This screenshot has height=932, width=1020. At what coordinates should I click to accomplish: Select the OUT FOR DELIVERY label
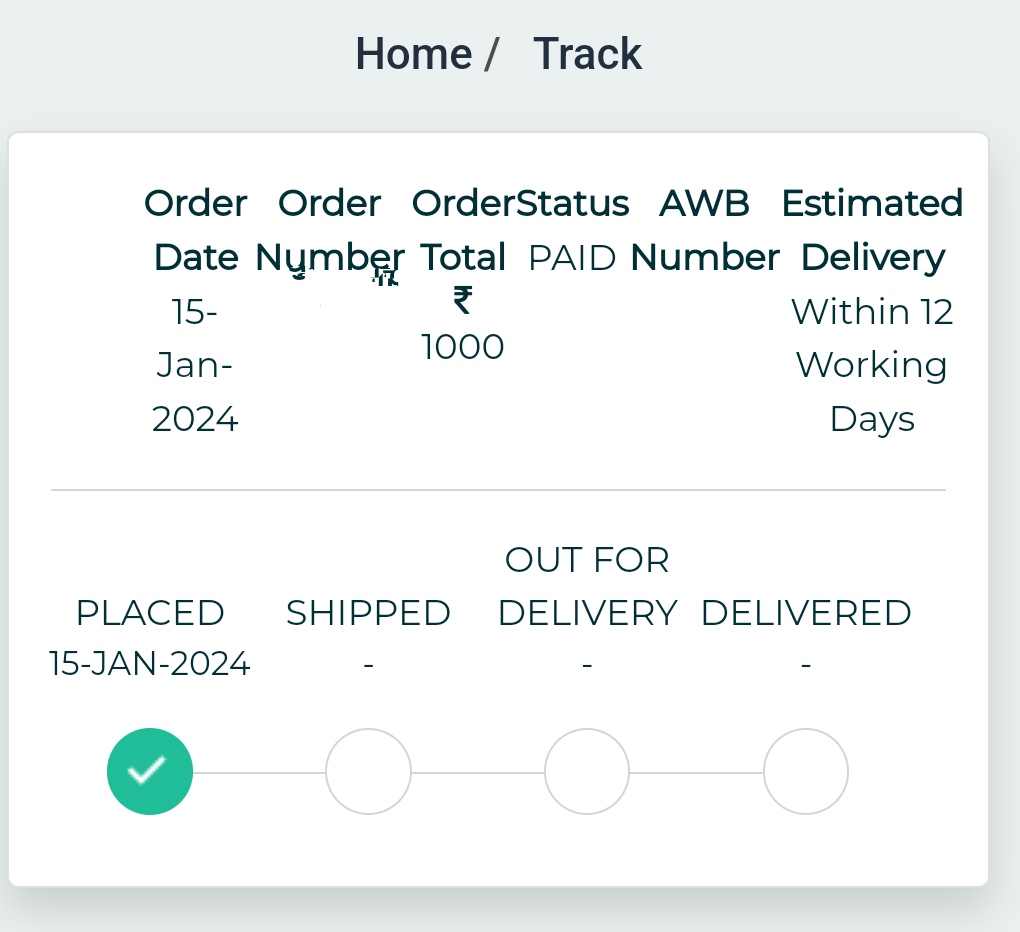[x=587, y=586]
